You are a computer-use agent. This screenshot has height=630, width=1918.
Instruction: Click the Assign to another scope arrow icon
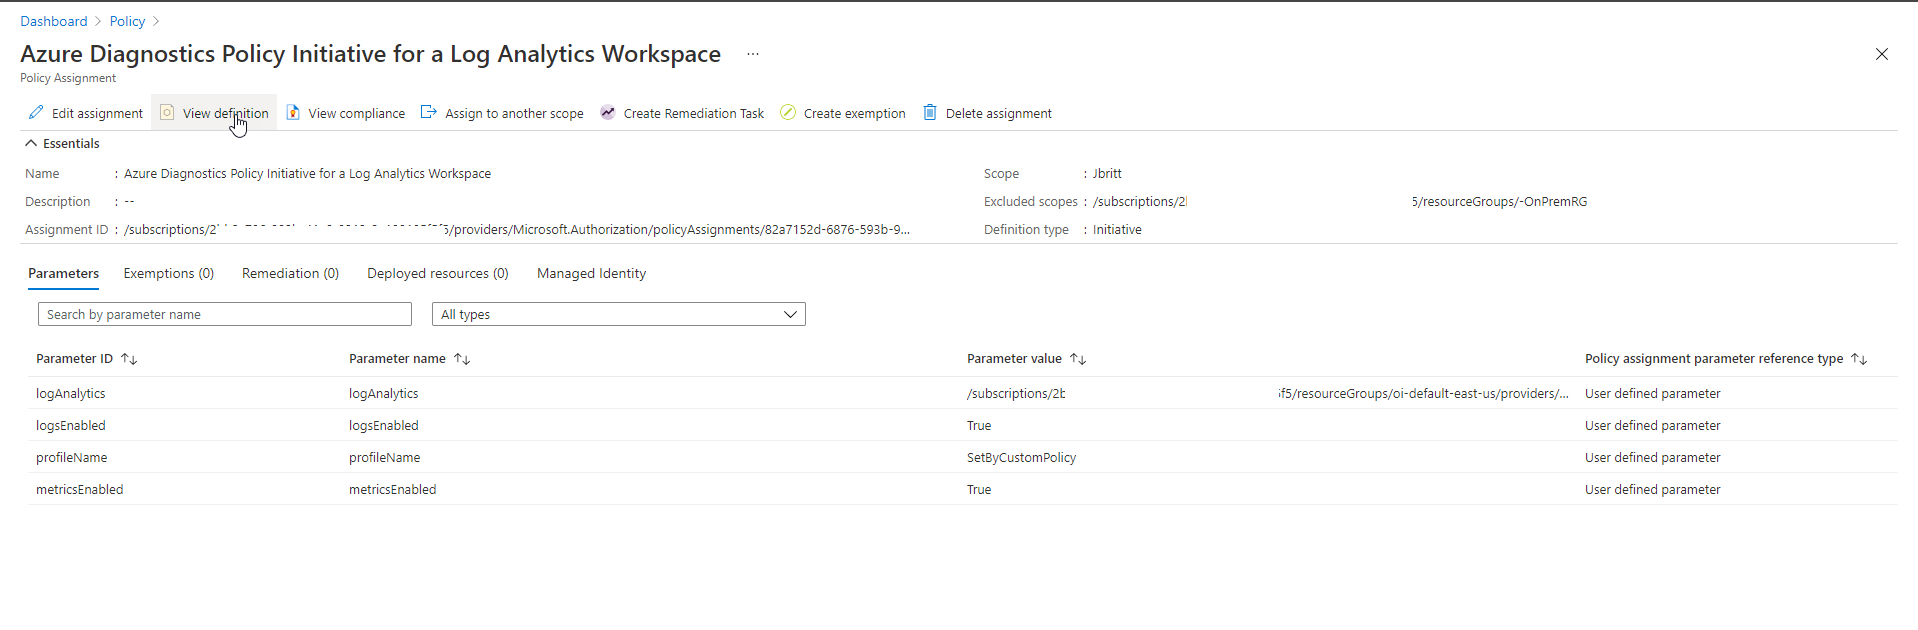coord(429,112)
